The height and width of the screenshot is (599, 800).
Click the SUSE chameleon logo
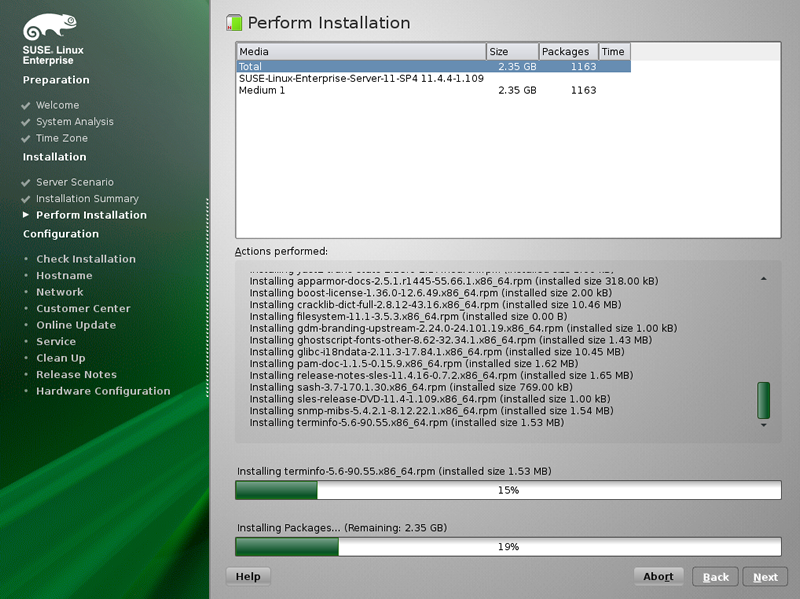click(50, 27)
